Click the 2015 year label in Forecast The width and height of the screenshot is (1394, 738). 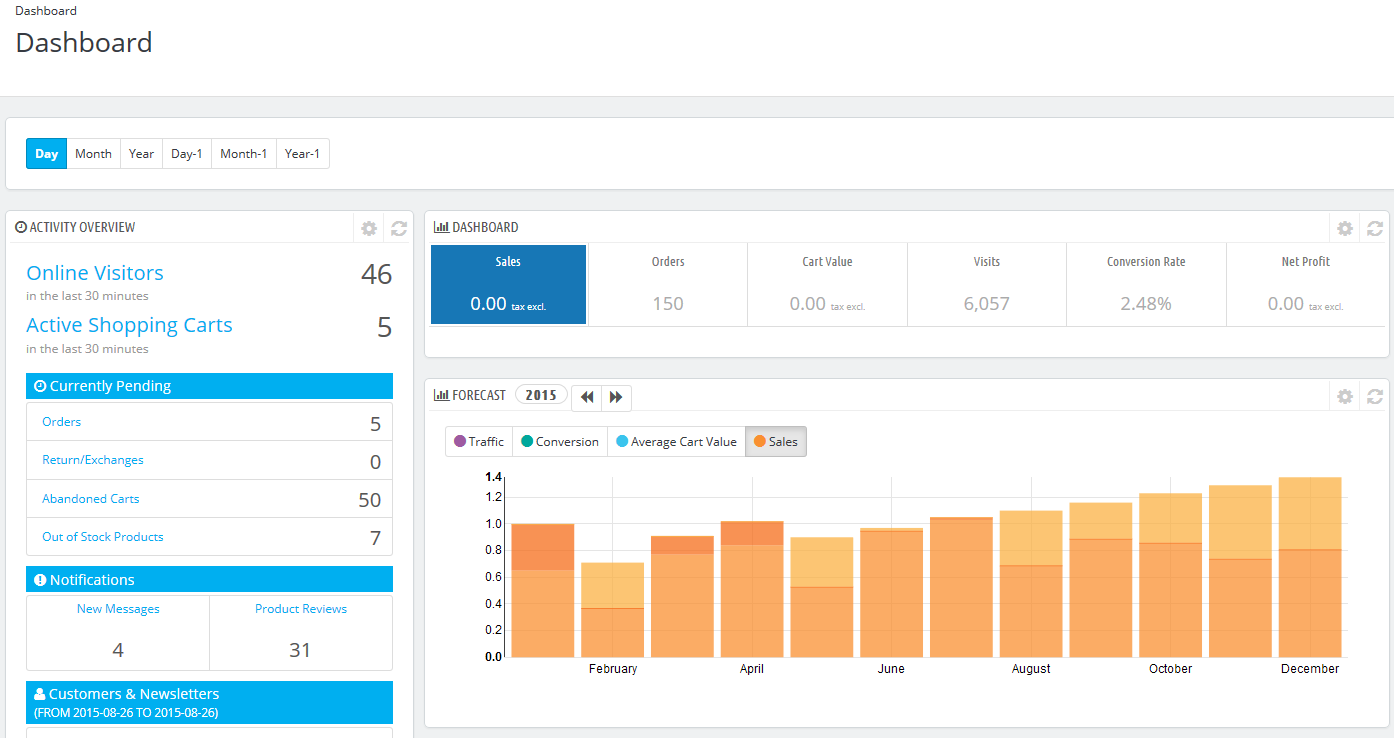(x=541, y=394)
